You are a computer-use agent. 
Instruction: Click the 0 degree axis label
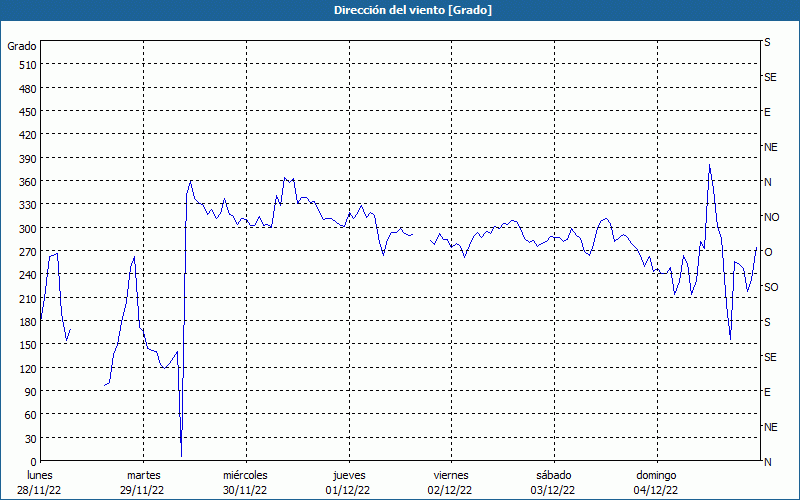[34, 462]
